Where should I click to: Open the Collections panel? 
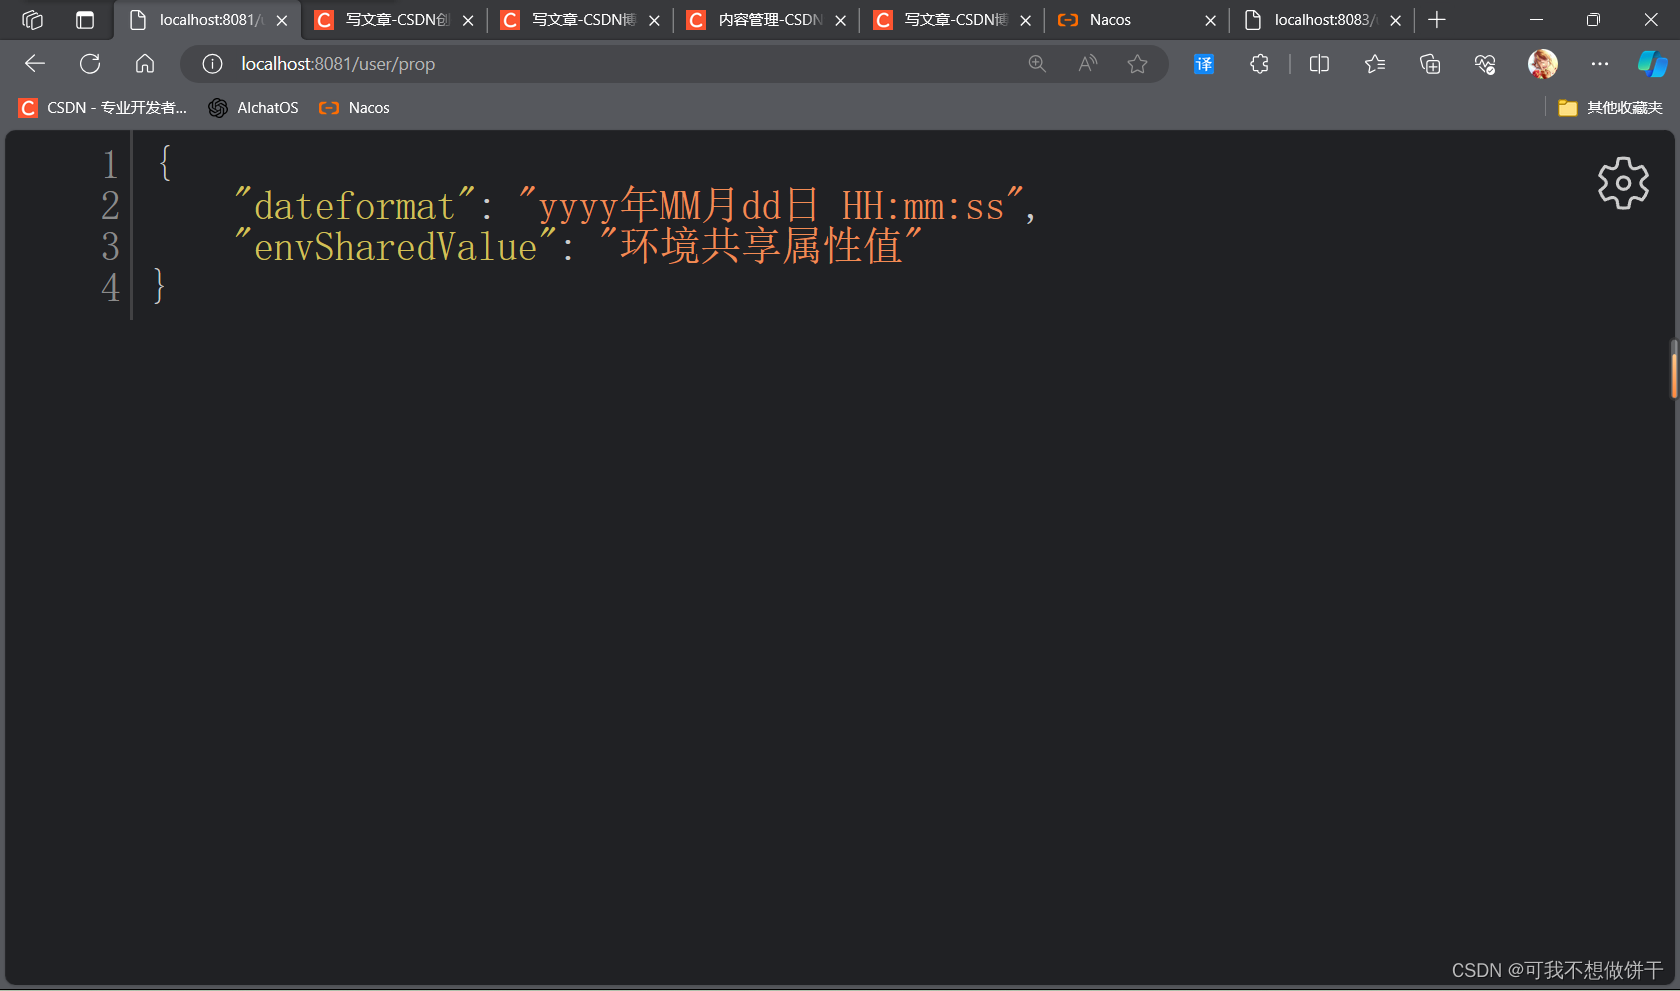[1430, 64]
